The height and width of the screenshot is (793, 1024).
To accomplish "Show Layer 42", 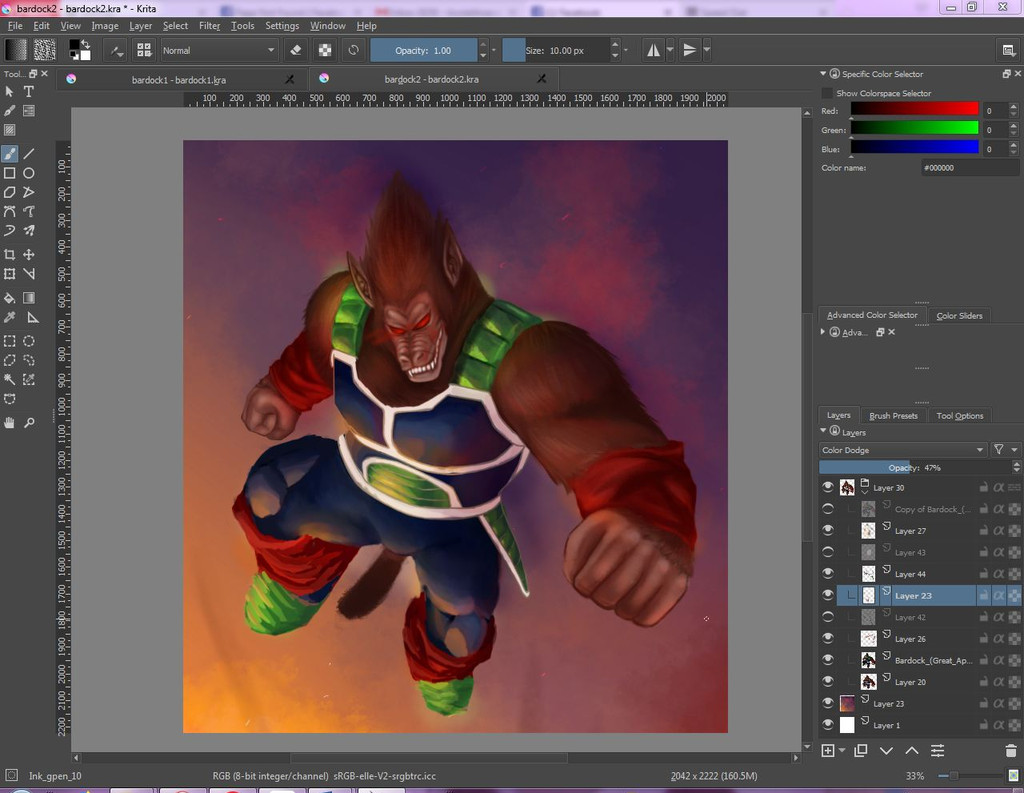I will tap(828, 617).
